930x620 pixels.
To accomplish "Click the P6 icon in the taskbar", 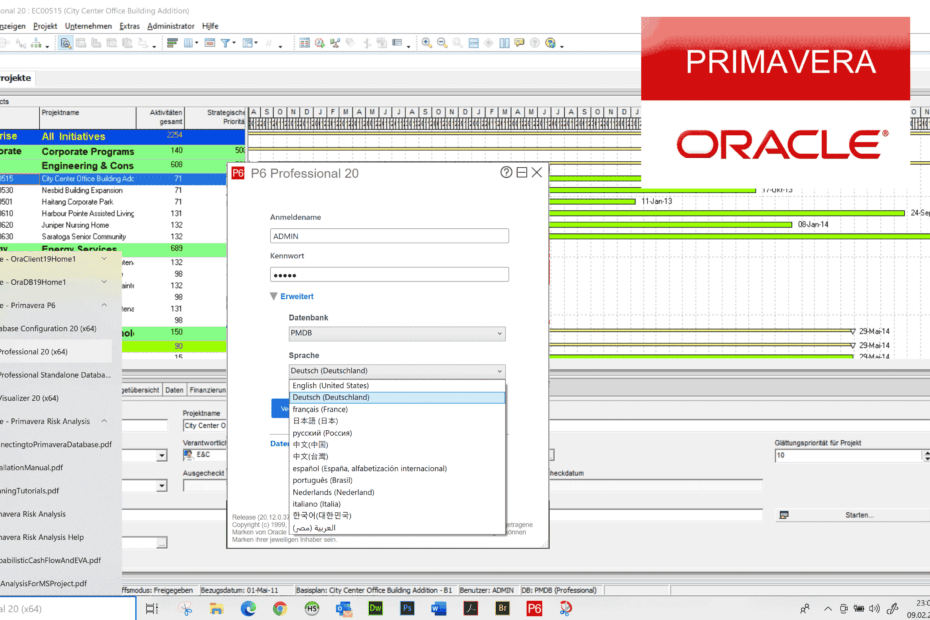I will (535, 608).
